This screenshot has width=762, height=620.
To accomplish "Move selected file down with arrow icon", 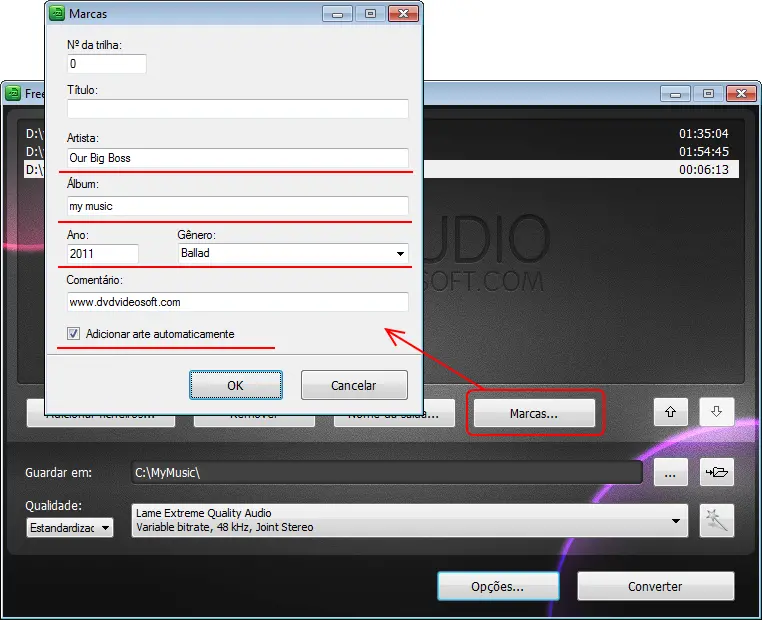I will coord(716,412).
